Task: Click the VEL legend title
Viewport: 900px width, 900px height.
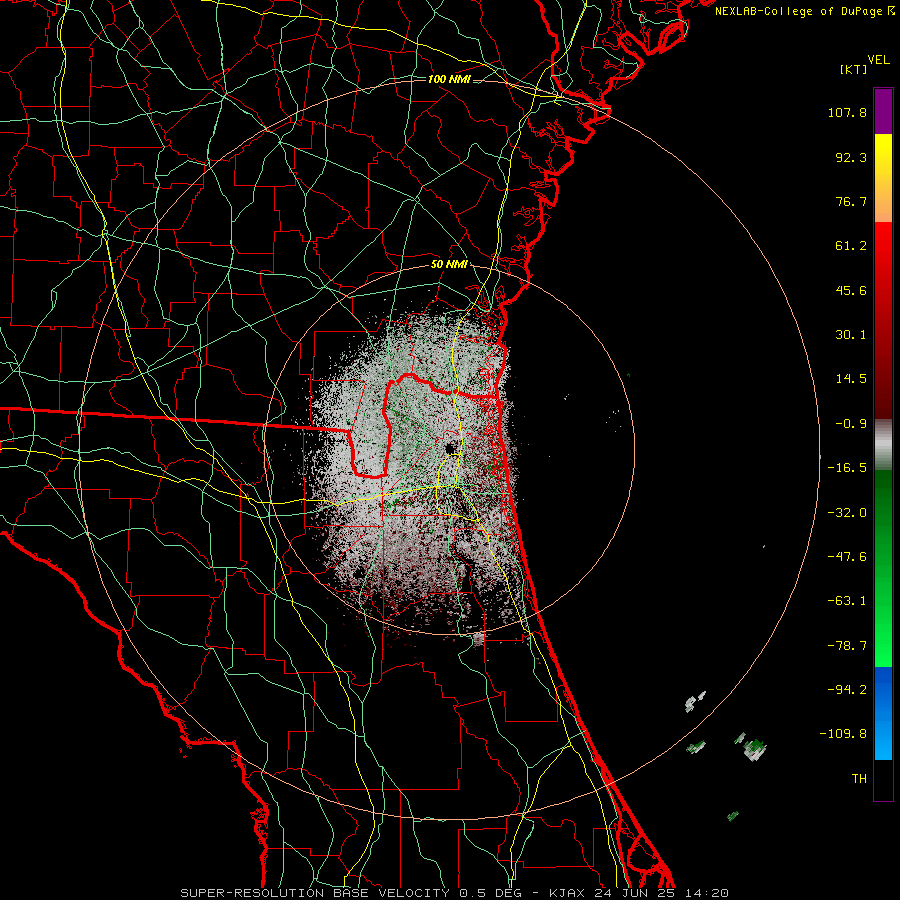Action: [878, 60]
